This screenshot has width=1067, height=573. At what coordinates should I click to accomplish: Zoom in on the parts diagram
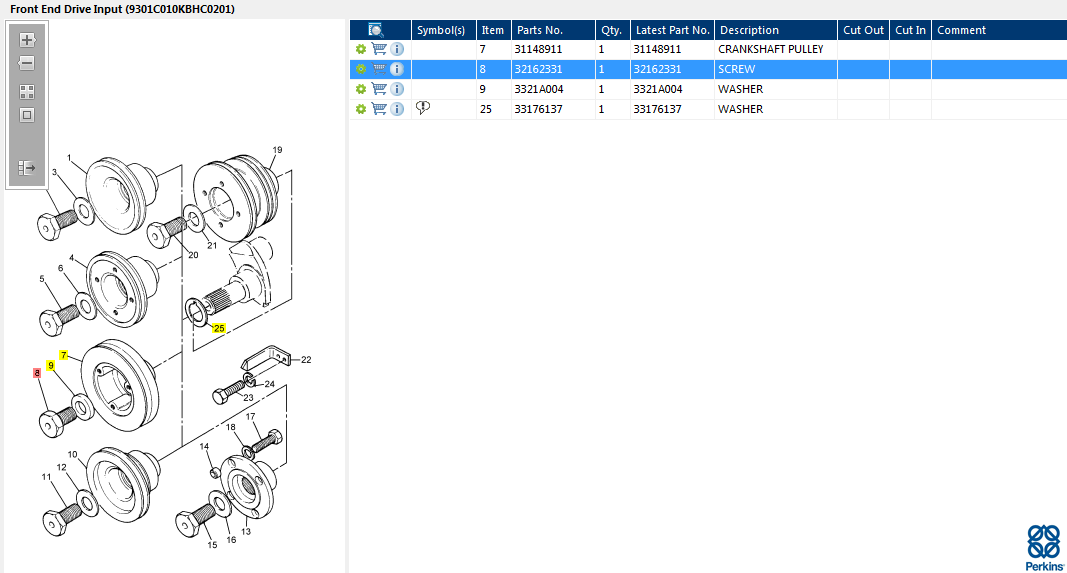coord(27,39)
